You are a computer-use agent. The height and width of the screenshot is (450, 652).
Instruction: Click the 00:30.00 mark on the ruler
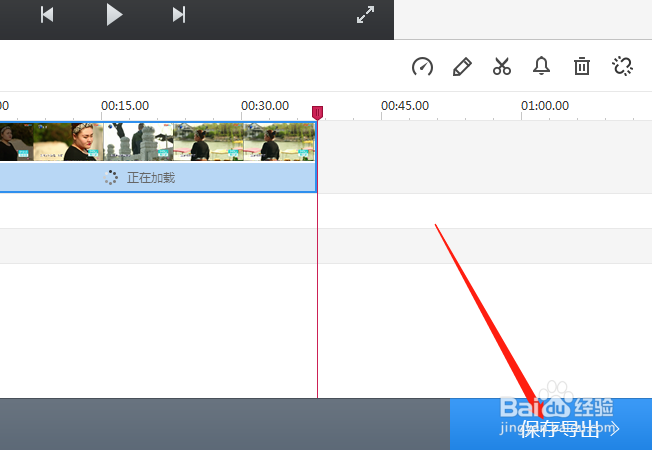(265, 106)
